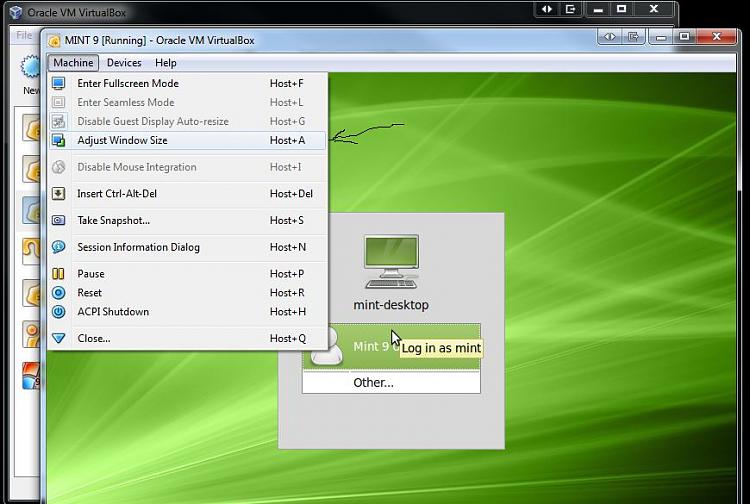Image resolution: width=750 pixels, height=504 pixels.
Task: Open the Machine menu
Action: pyautogui.click(x=73, y=63)
